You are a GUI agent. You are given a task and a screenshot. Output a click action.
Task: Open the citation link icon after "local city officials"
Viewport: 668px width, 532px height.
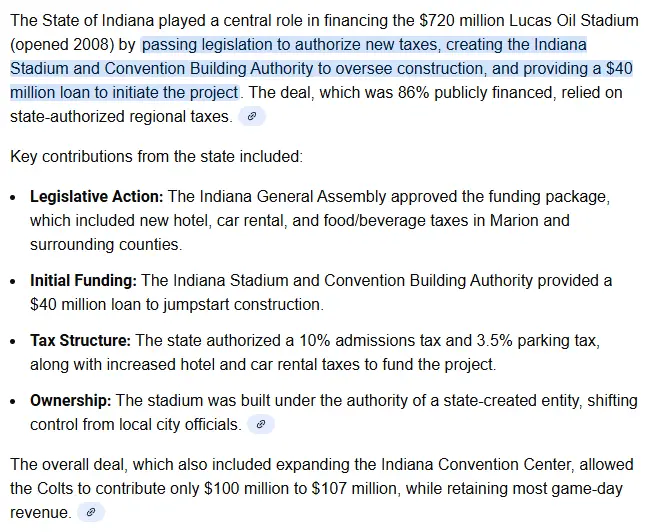click(260, 425)
